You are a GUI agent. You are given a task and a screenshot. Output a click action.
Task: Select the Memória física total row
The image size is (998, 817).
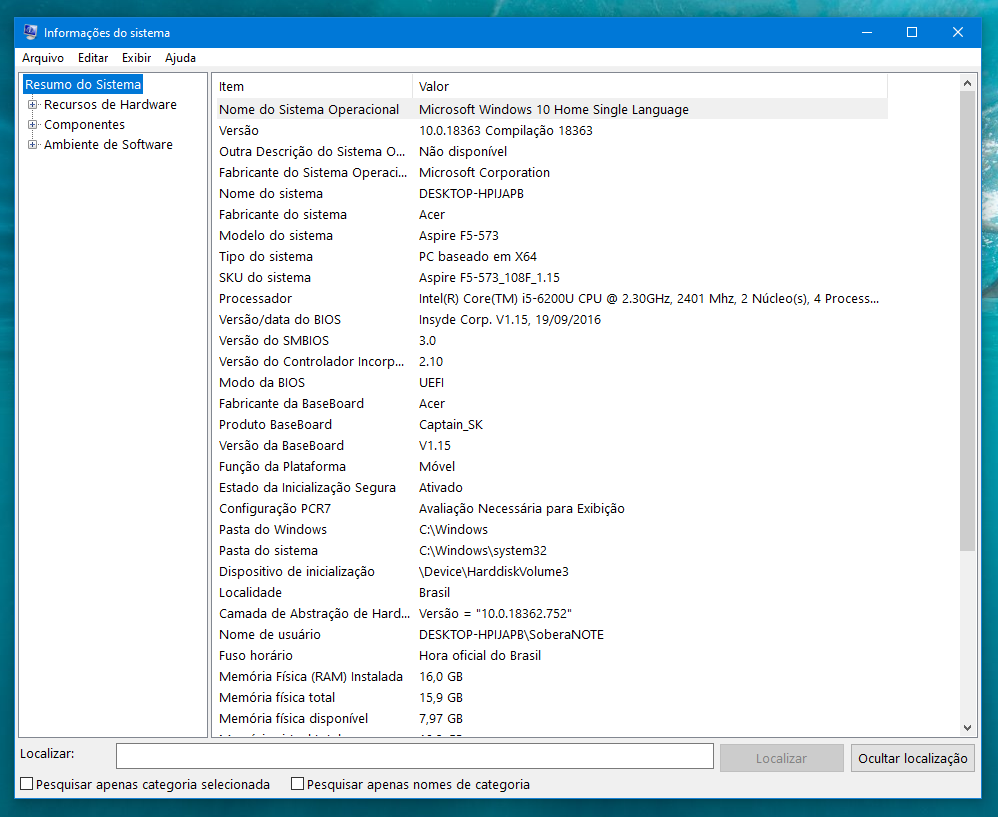552,697
